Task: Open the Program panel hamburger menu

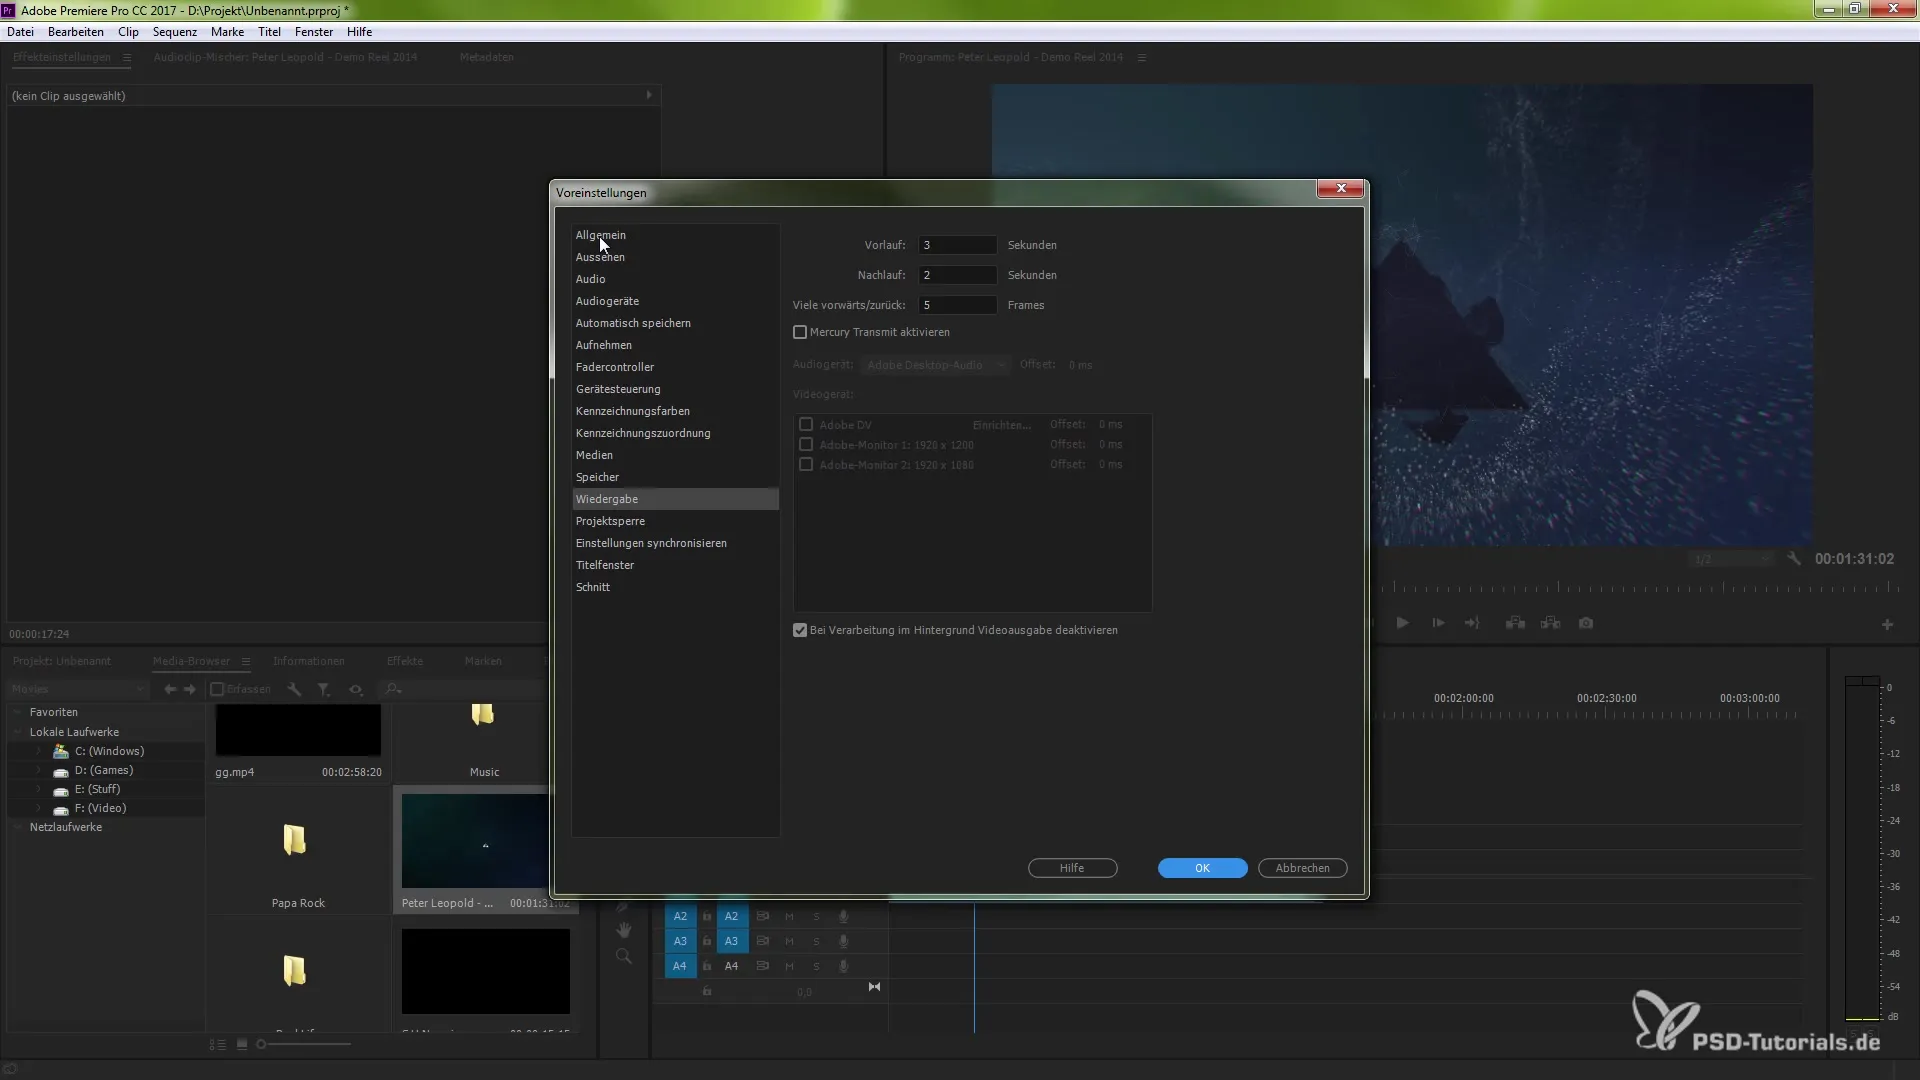Action: coord(1142,57)
